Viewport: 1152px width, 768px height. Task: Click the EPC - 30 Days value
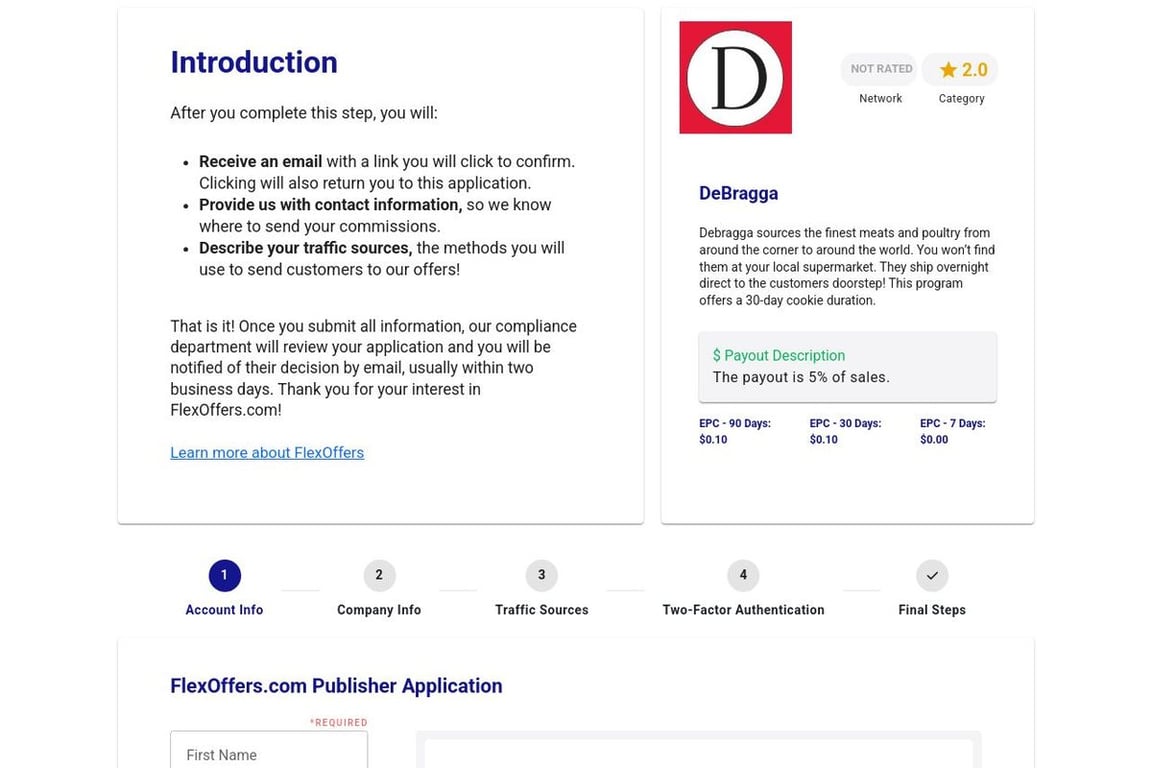[x=824, y=439]
